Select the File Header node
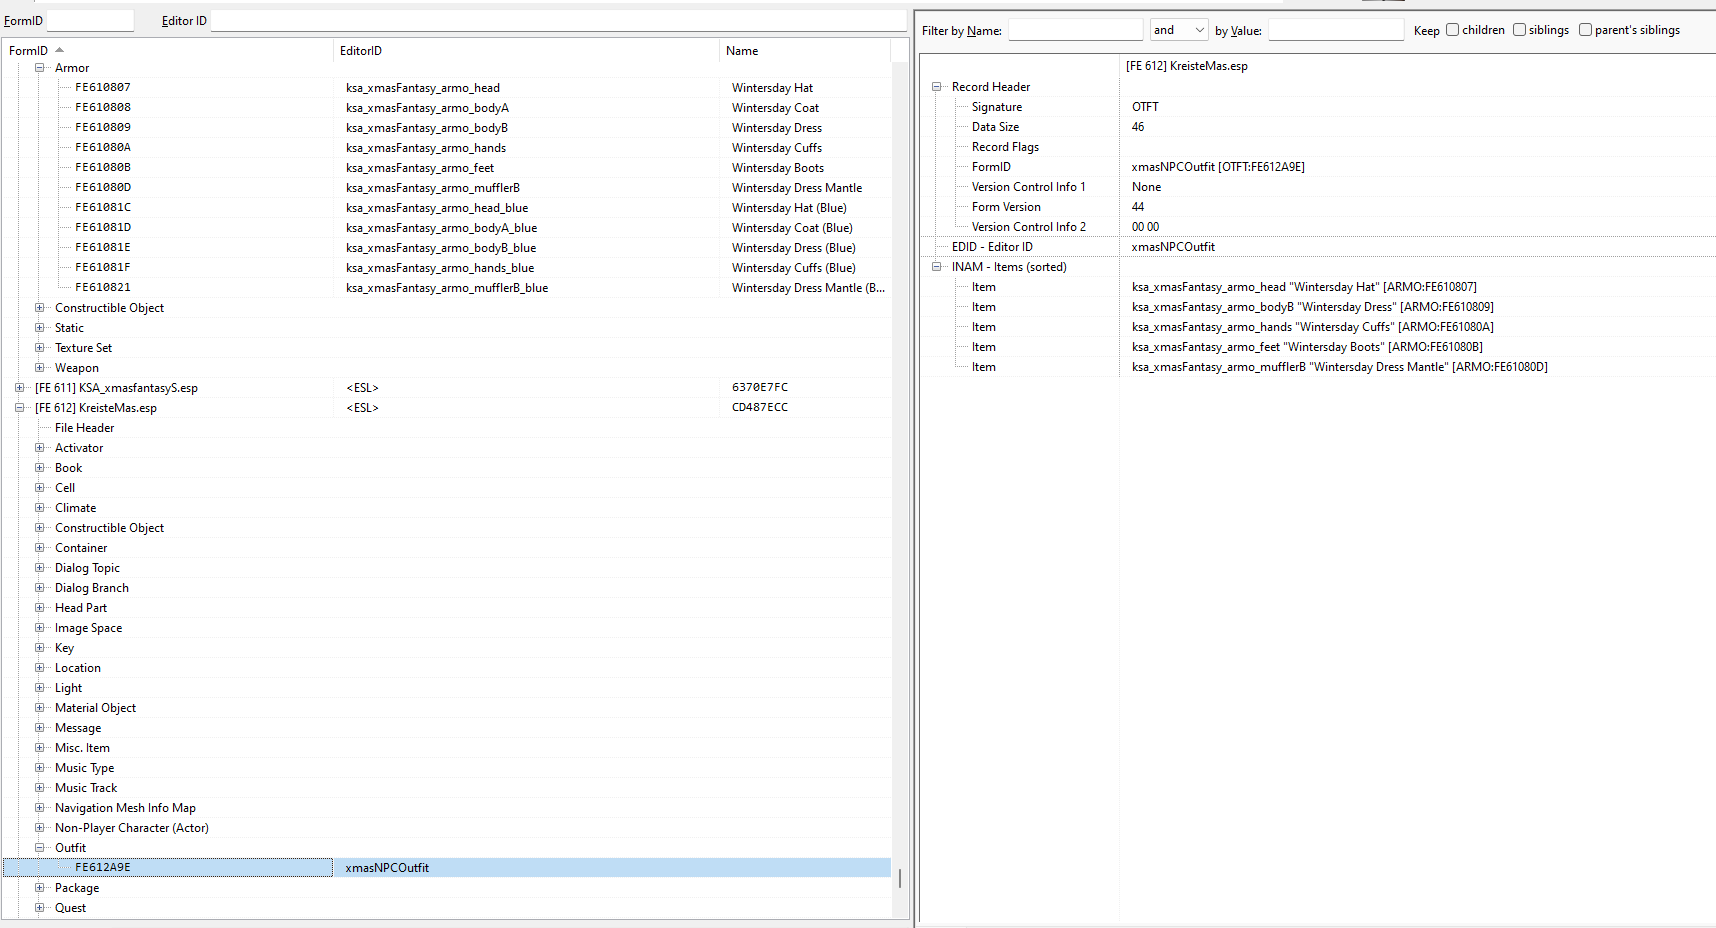This screenshot has width=1716, height=928. pyautogui.click(x=84, y=428)
